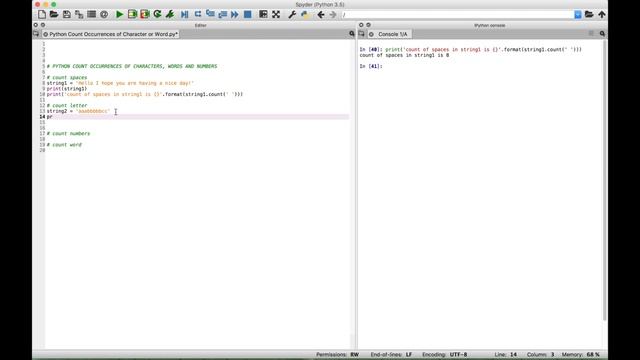The height and width of the screenshot is (360, 640).
Task: Open Preferences wrench icon
Action: [292, 14]
